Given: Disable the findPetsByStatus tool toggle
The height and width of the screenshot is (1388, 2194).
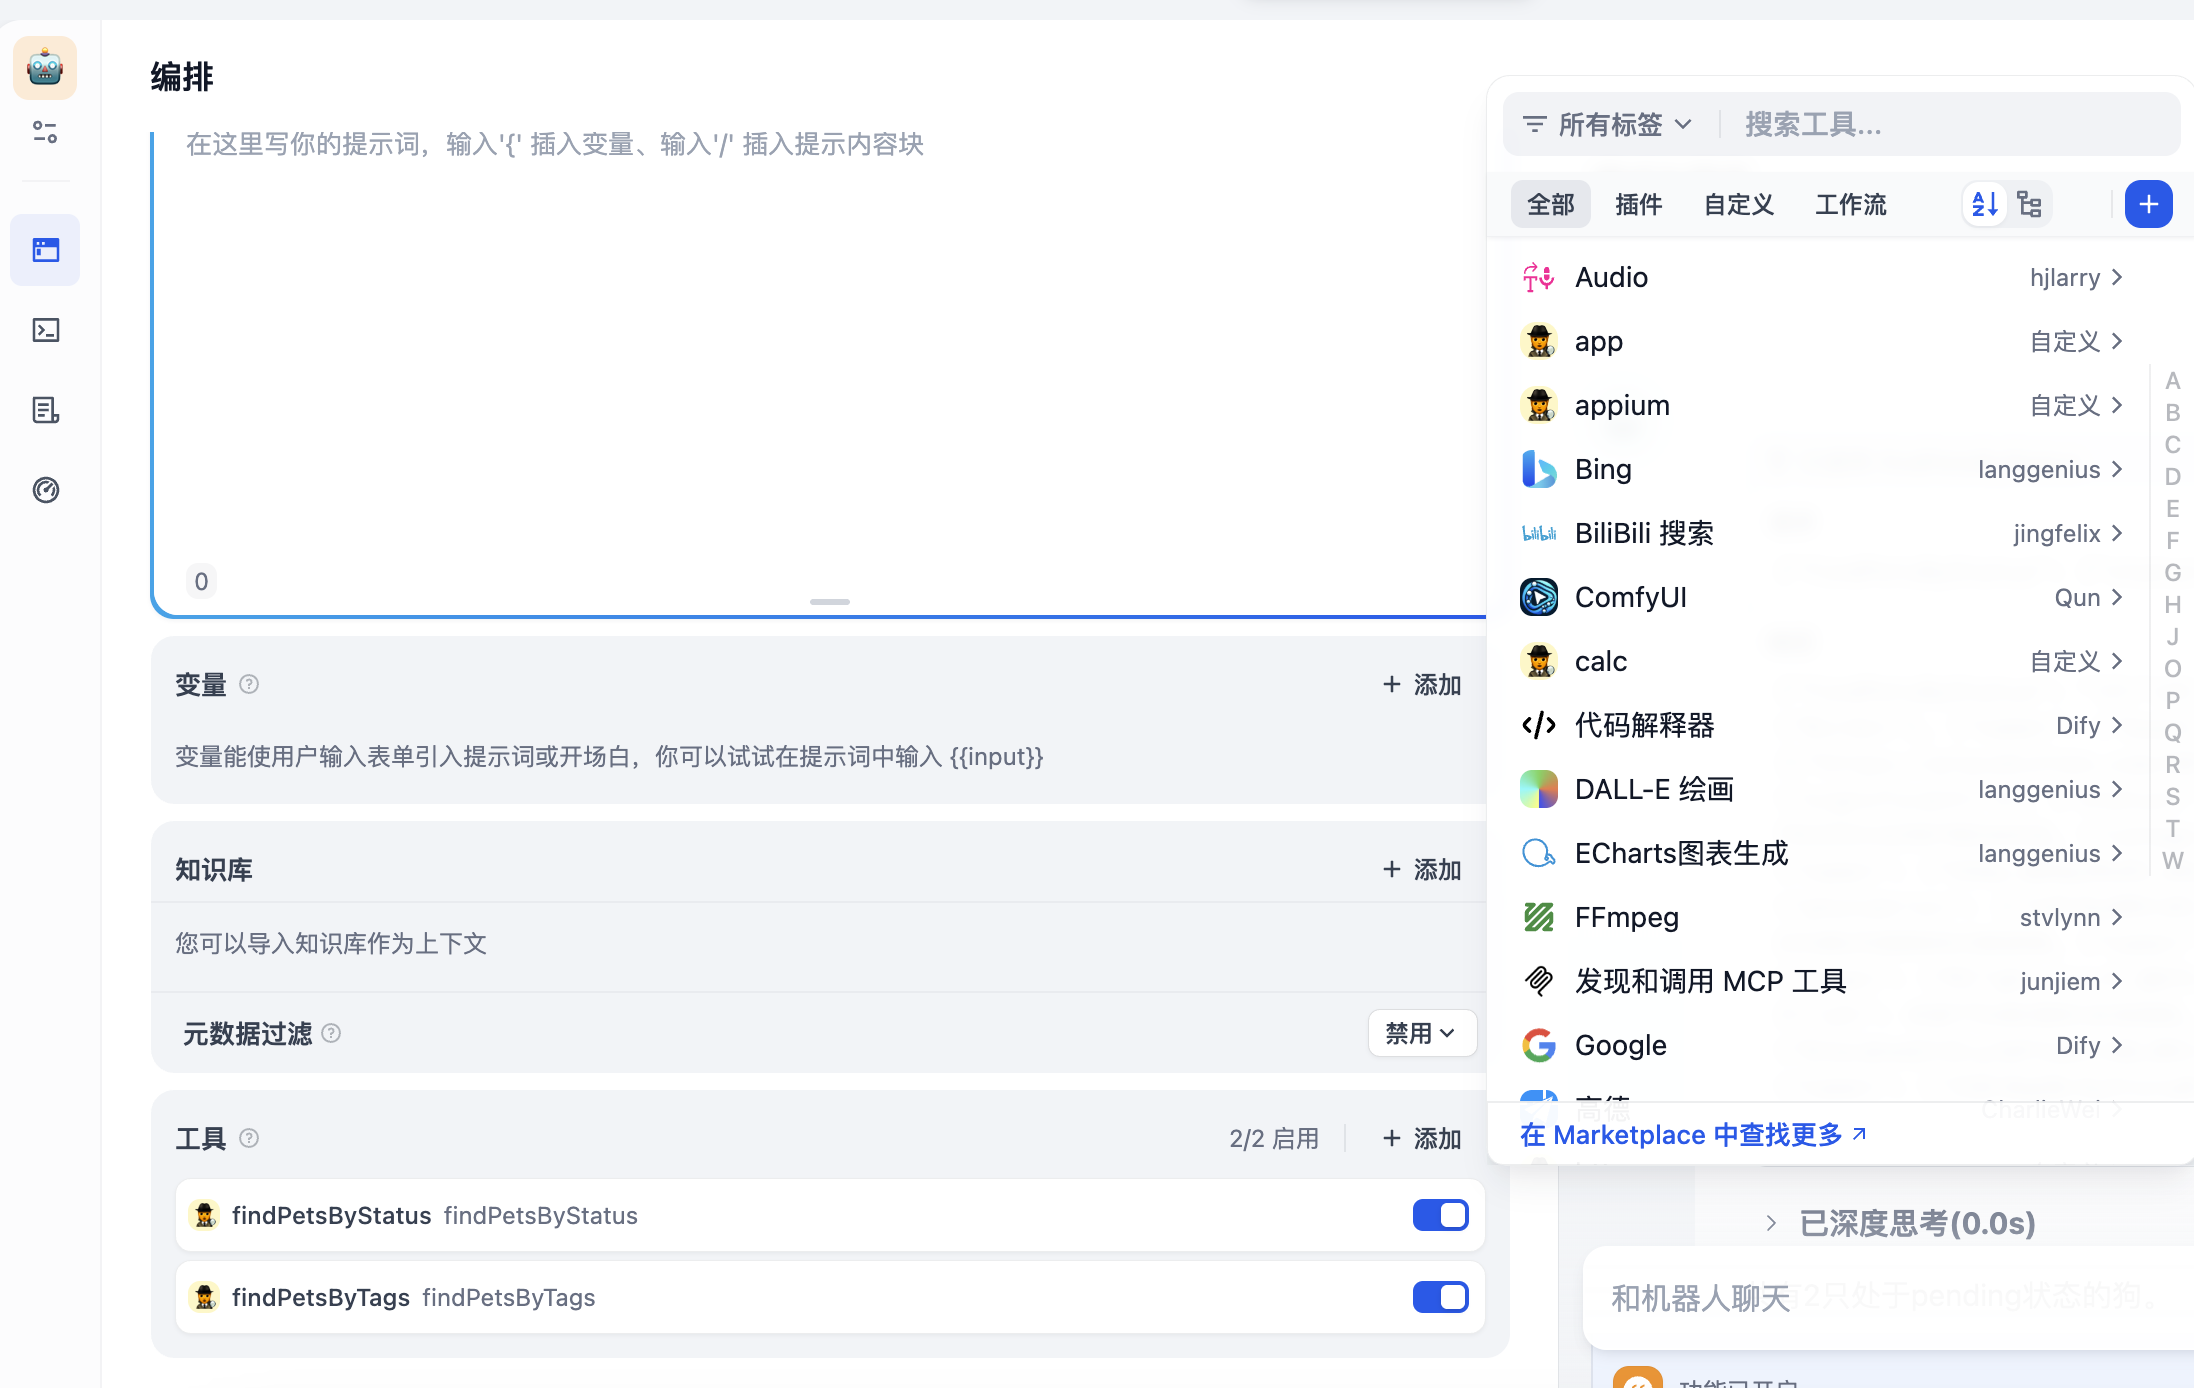Looking at the screenshot, I should (1440, 1215).
